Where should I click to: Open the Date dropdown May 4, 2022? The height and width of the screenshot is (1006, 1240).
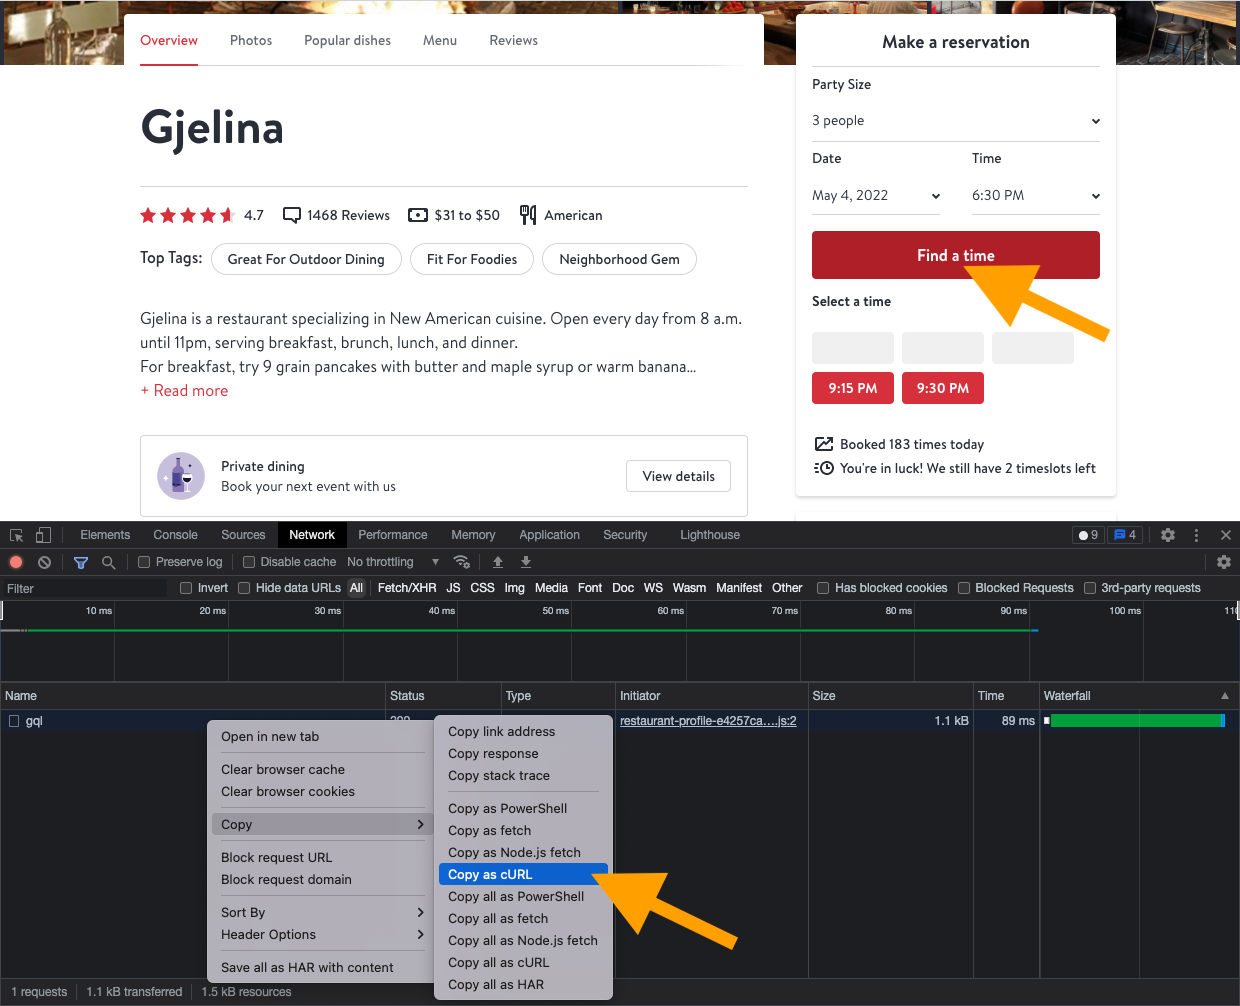(x=876, y=196)
